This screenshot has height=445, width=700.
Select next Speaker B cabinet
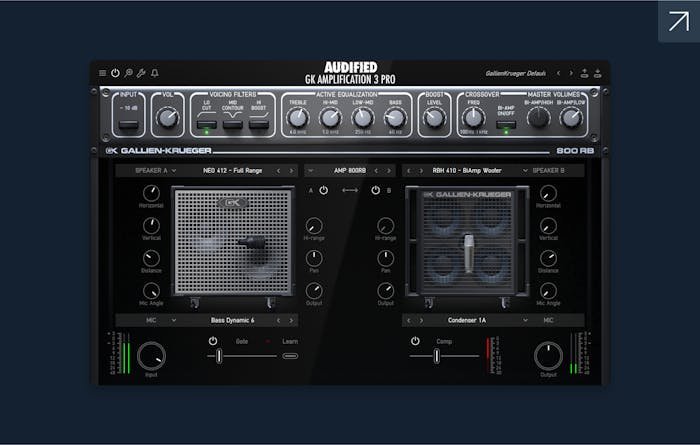pos(421,171)
